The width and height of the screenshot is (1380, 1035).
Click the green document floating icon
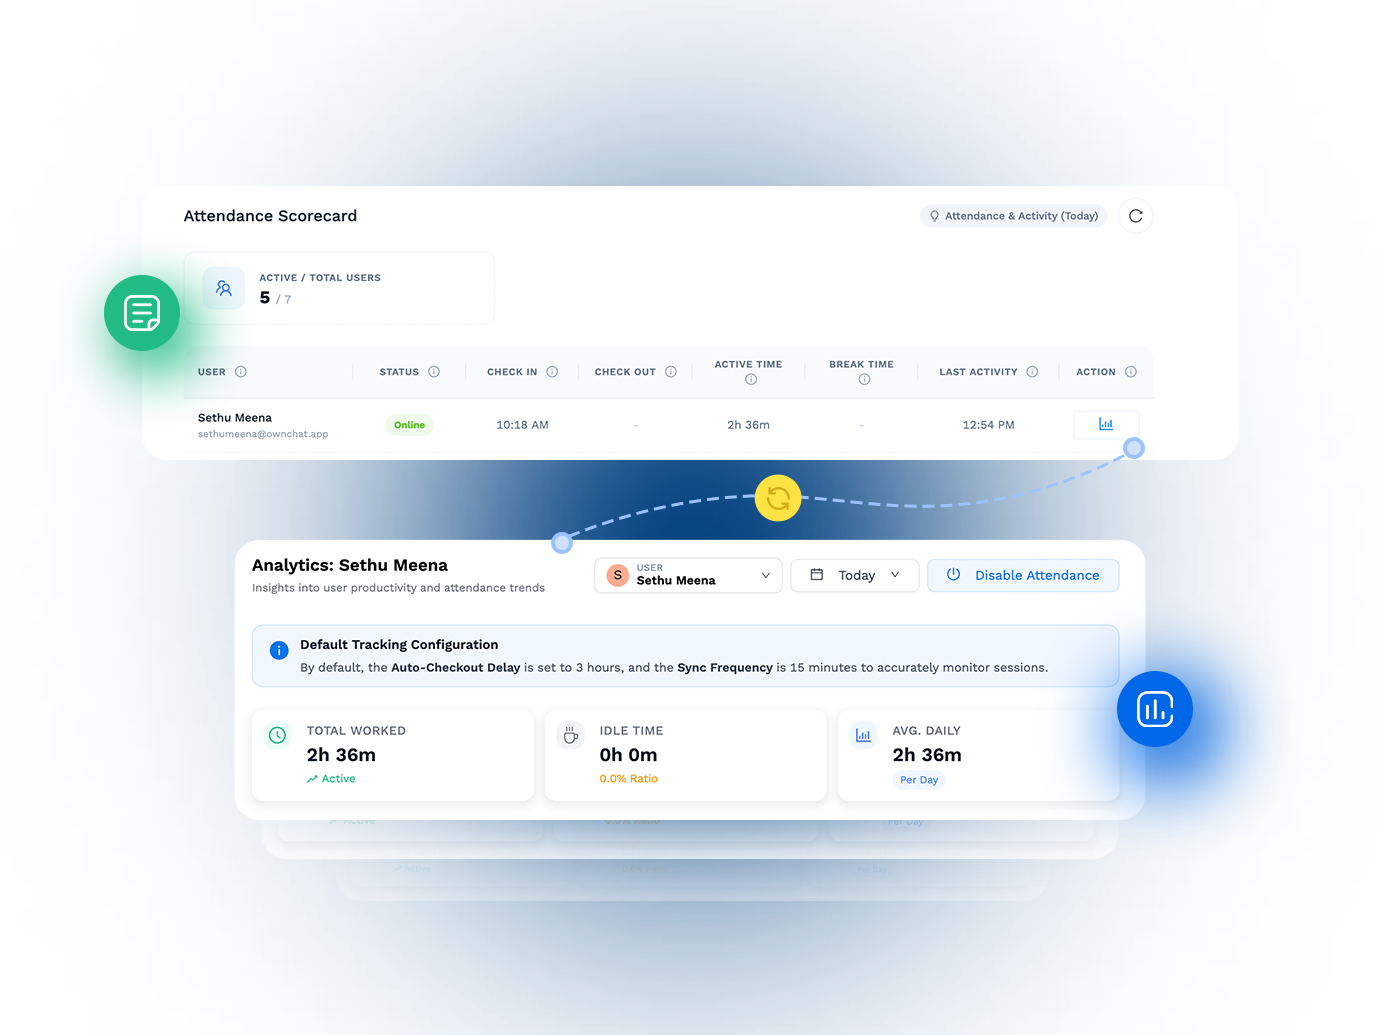[142, 312]
